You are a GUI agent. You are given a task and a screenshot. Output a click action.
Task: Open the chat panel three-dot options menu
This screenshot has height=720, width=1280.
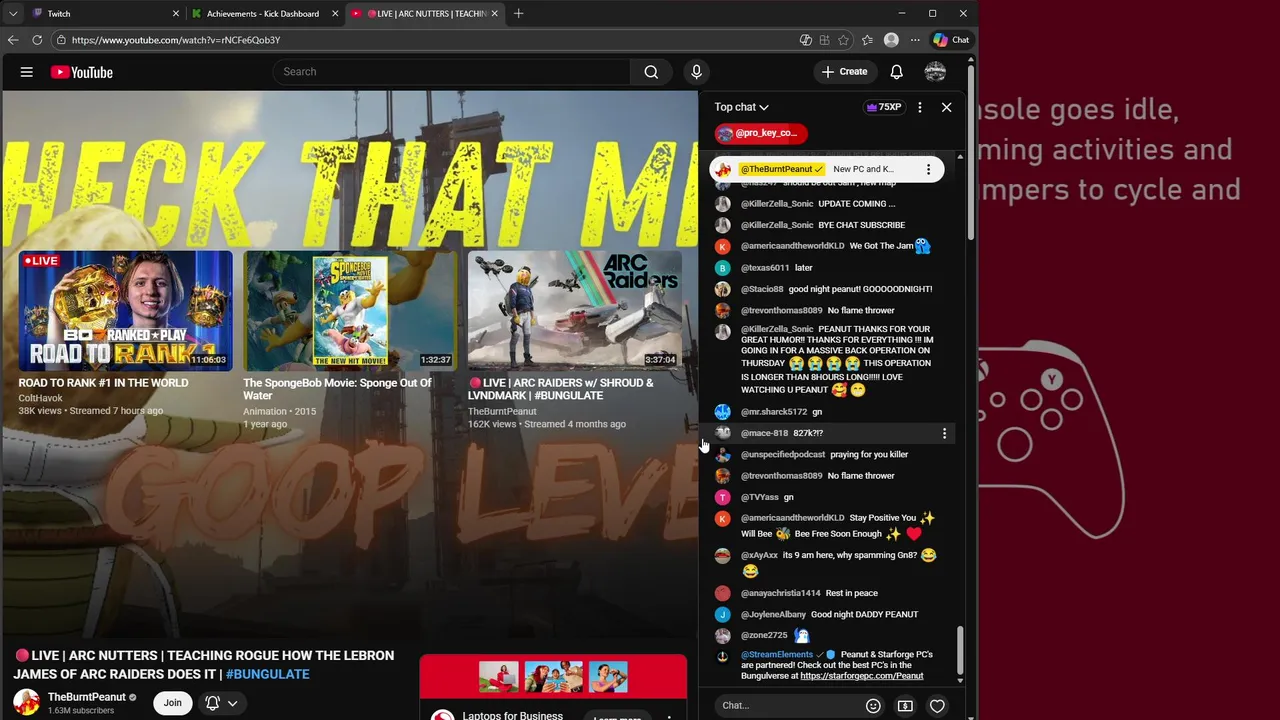point(920,107)
